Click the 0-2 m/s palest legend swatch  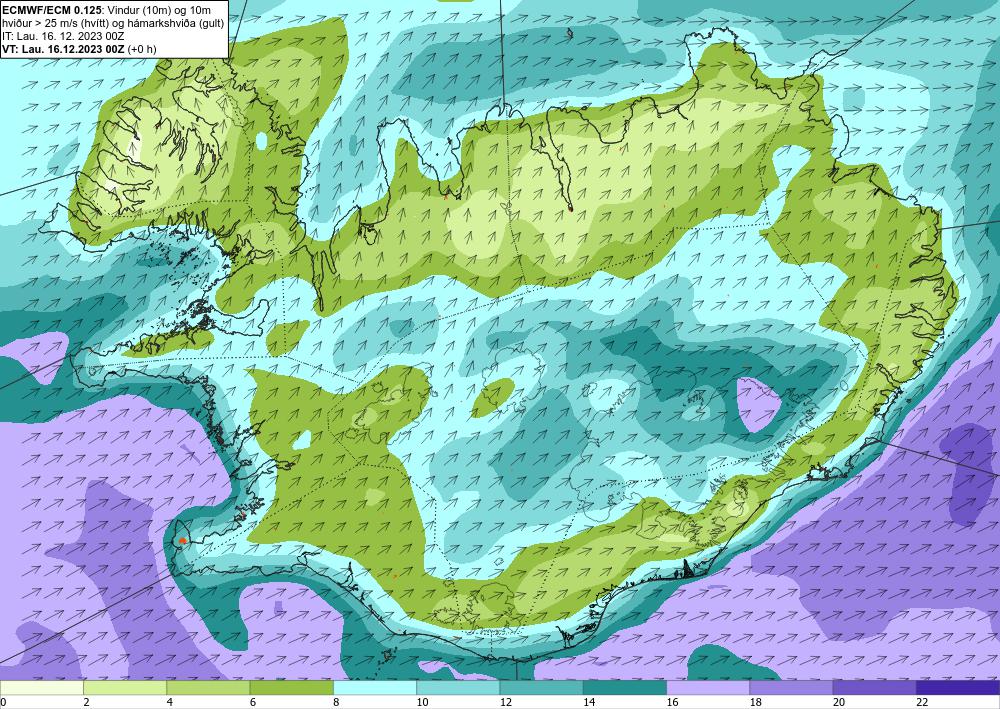(41, 687)
